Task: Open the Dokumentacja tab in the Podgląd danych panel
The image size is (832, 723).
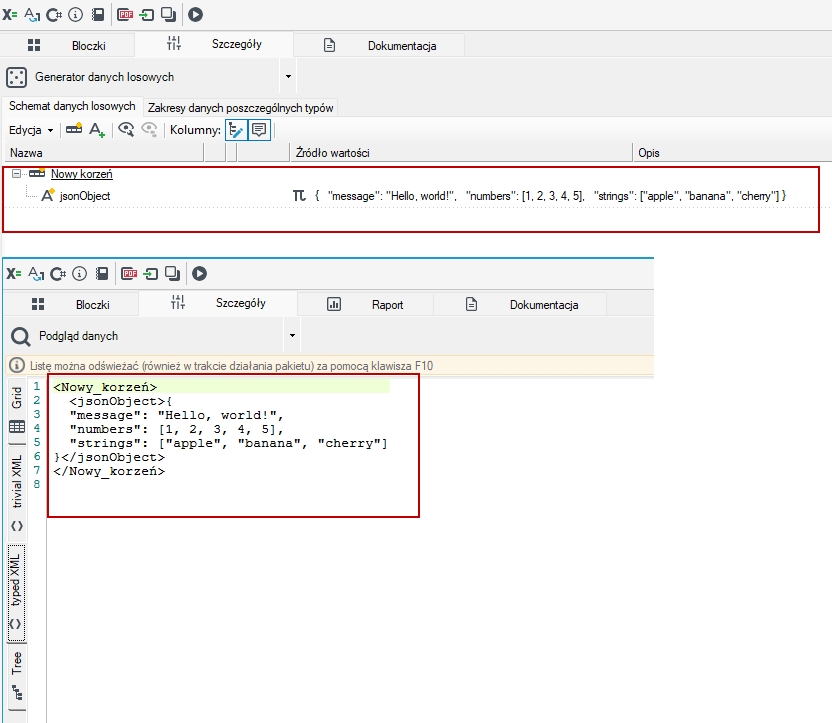Action: coord(520,304)
